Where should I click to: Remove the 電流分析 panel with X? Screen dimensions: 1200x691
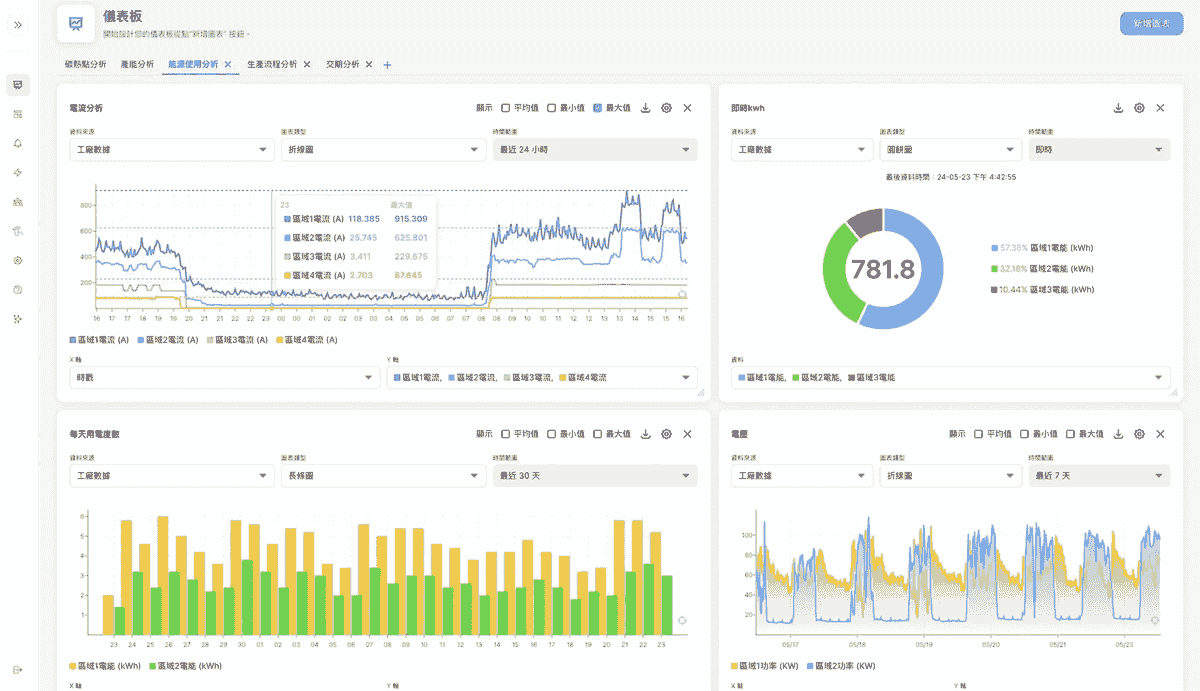click(687, 107)
